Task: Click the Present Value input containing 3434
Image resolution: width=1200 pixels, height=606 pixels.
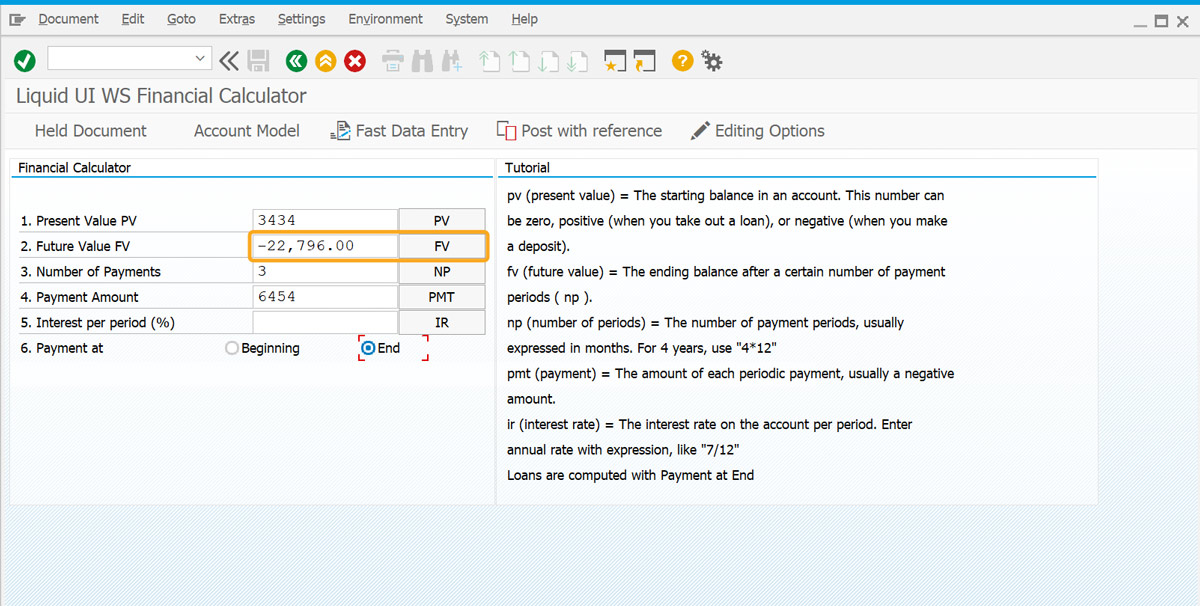Action: click(x=325, y=220)
